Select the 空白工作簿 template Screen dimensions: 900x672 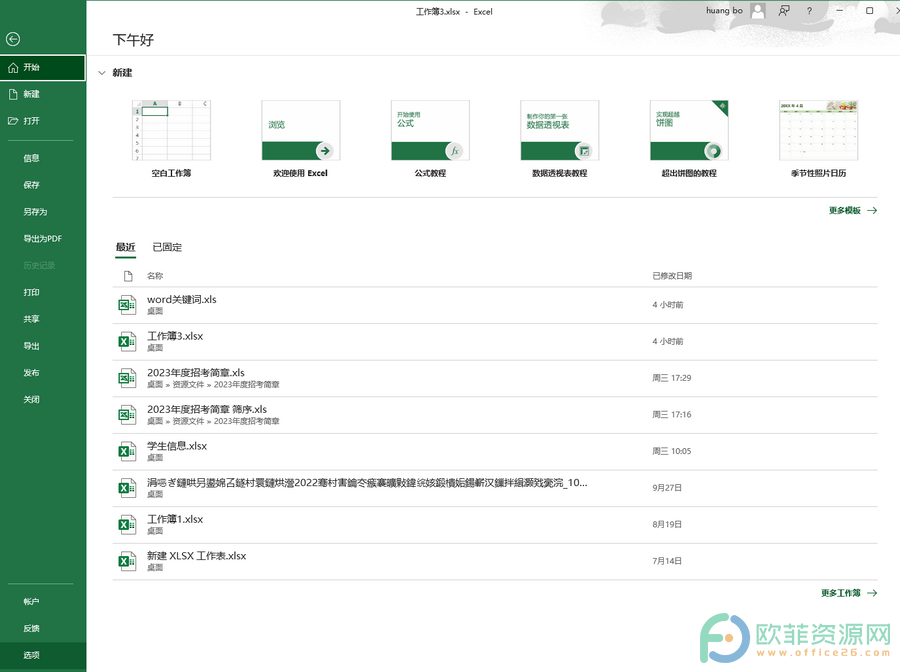[171, 139]
